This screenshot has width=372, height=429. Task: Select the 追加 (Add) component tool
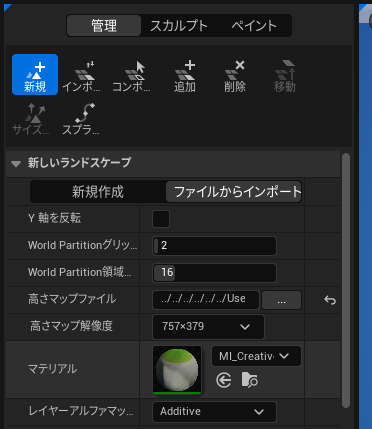click(x=185, y=76)
